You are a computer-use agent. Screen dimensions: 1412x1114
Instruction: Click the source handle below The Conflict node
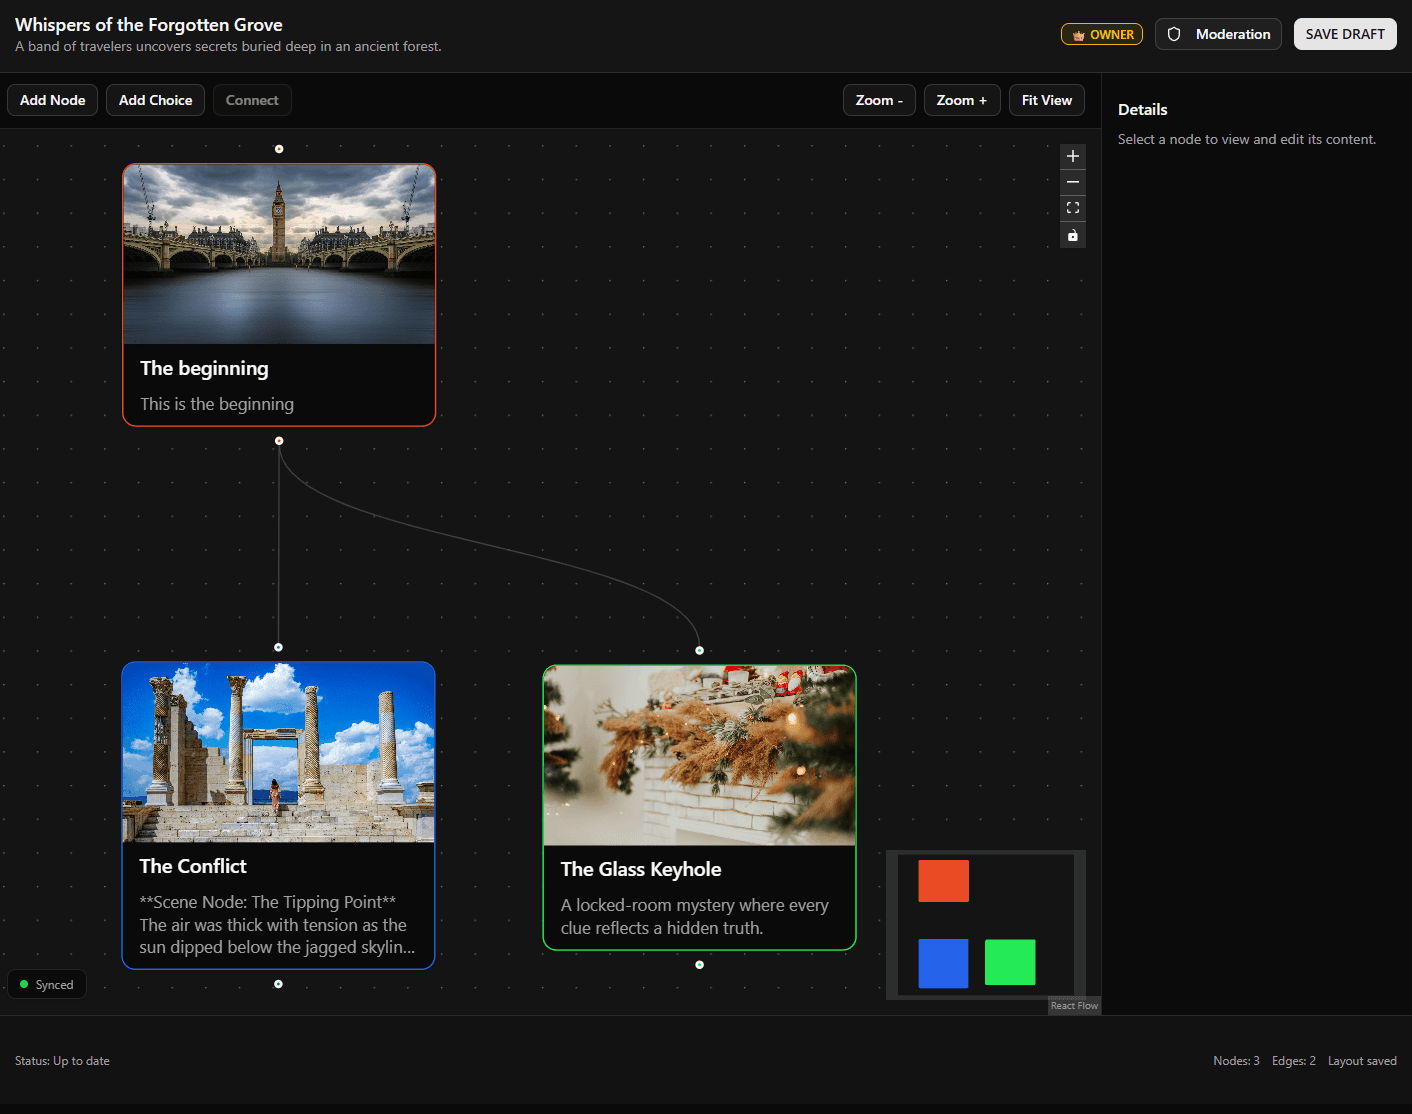pyautogui.click(x=279, y=984)
